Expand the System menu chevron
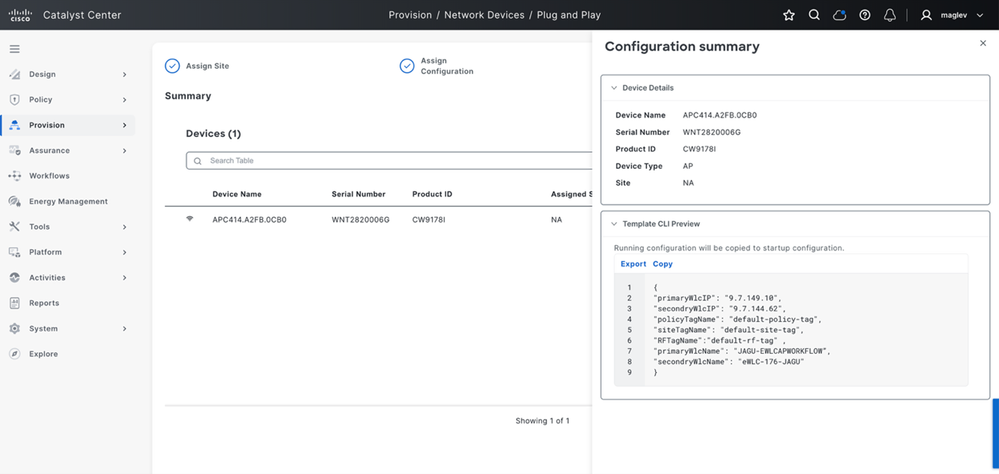 pos(124,329)
